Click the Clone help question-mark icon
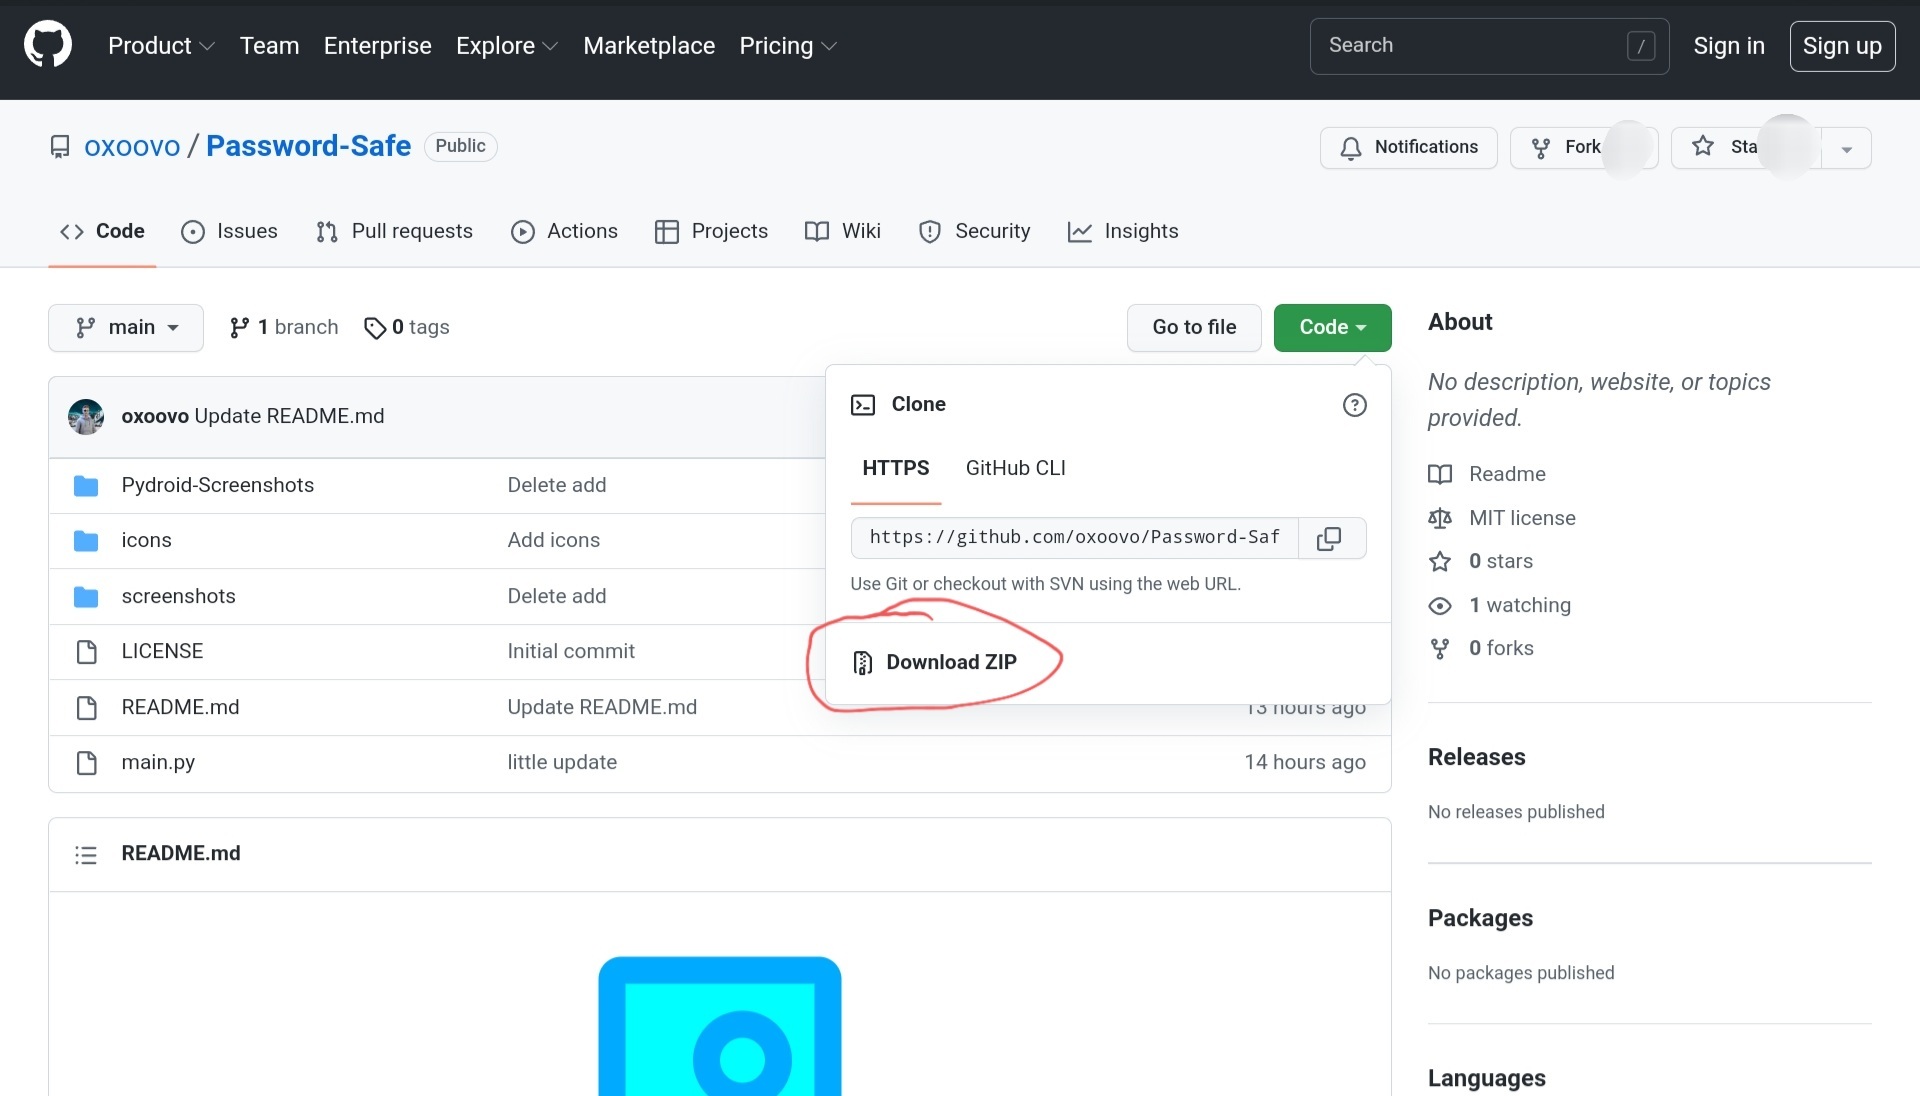The image size is (1920, 1096). (1354, 405)
